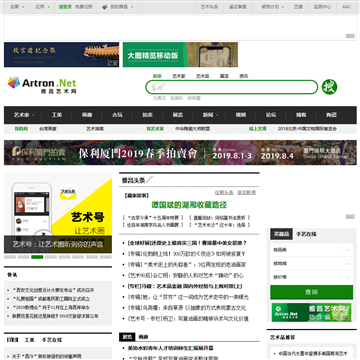
Task: Open 艺术头条 in the top bar
Action: coord(209,7)
